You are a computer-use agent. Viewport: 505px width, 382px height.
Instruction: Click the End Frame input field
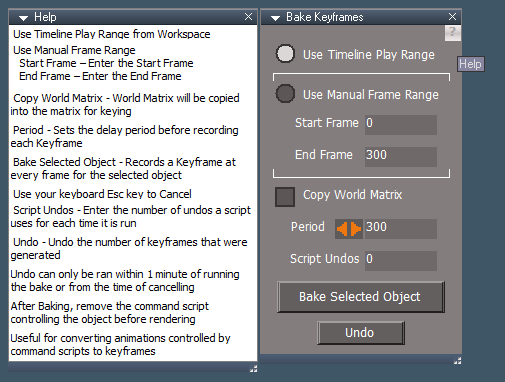401,157
